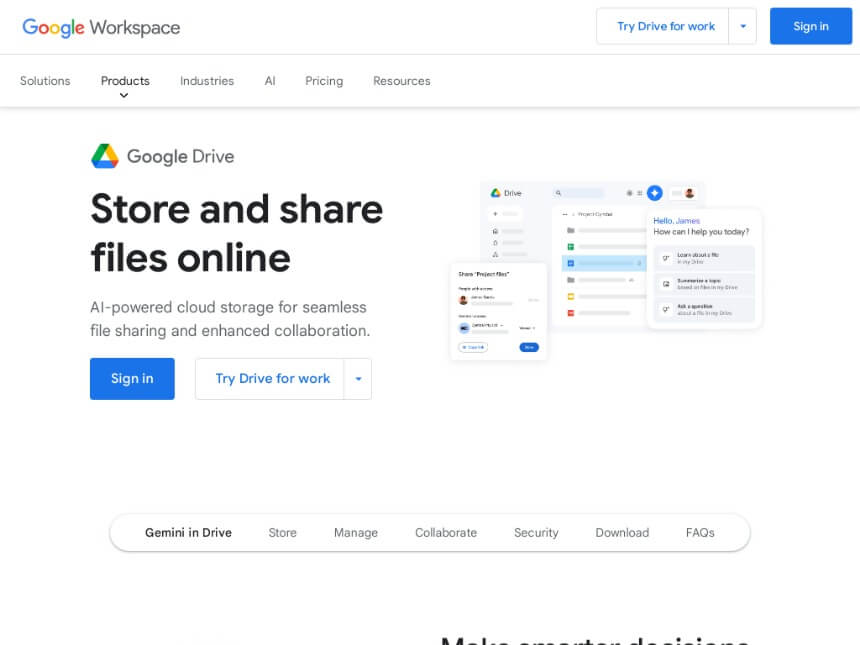Click the search magnifier in the Drive illustration
This screenshot has height=645, width=860.
(559, 193)
